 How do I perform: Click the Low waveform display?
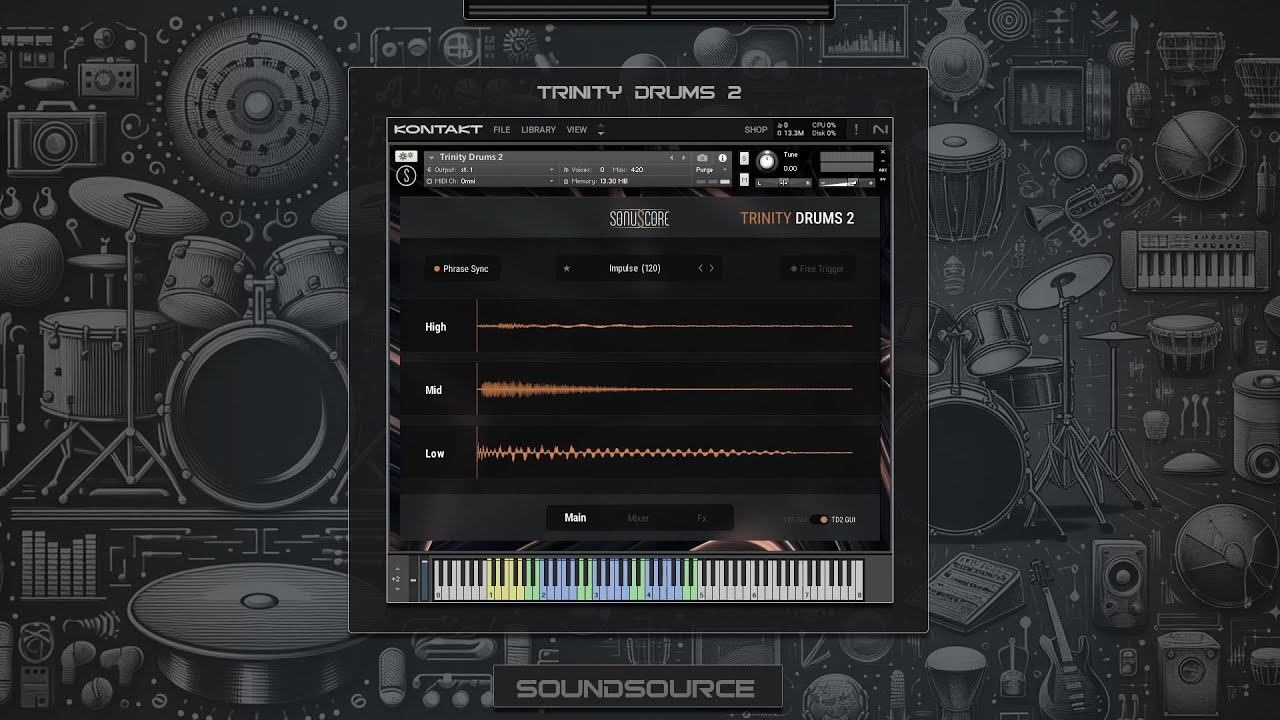click(665, 452)
